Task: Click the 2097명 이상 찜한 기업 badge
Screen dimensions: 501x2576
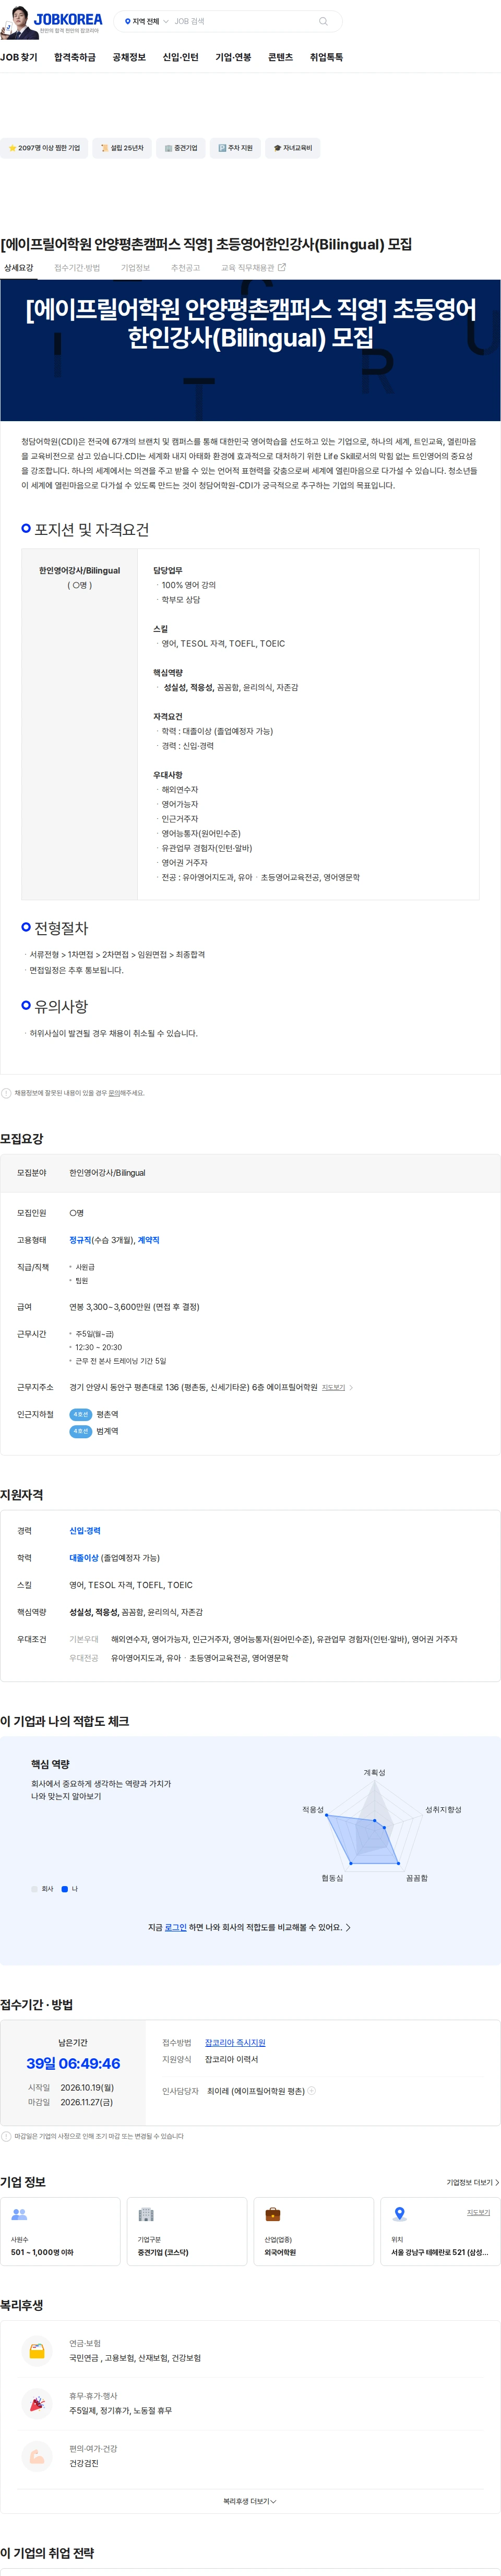Action: [44, 148]
